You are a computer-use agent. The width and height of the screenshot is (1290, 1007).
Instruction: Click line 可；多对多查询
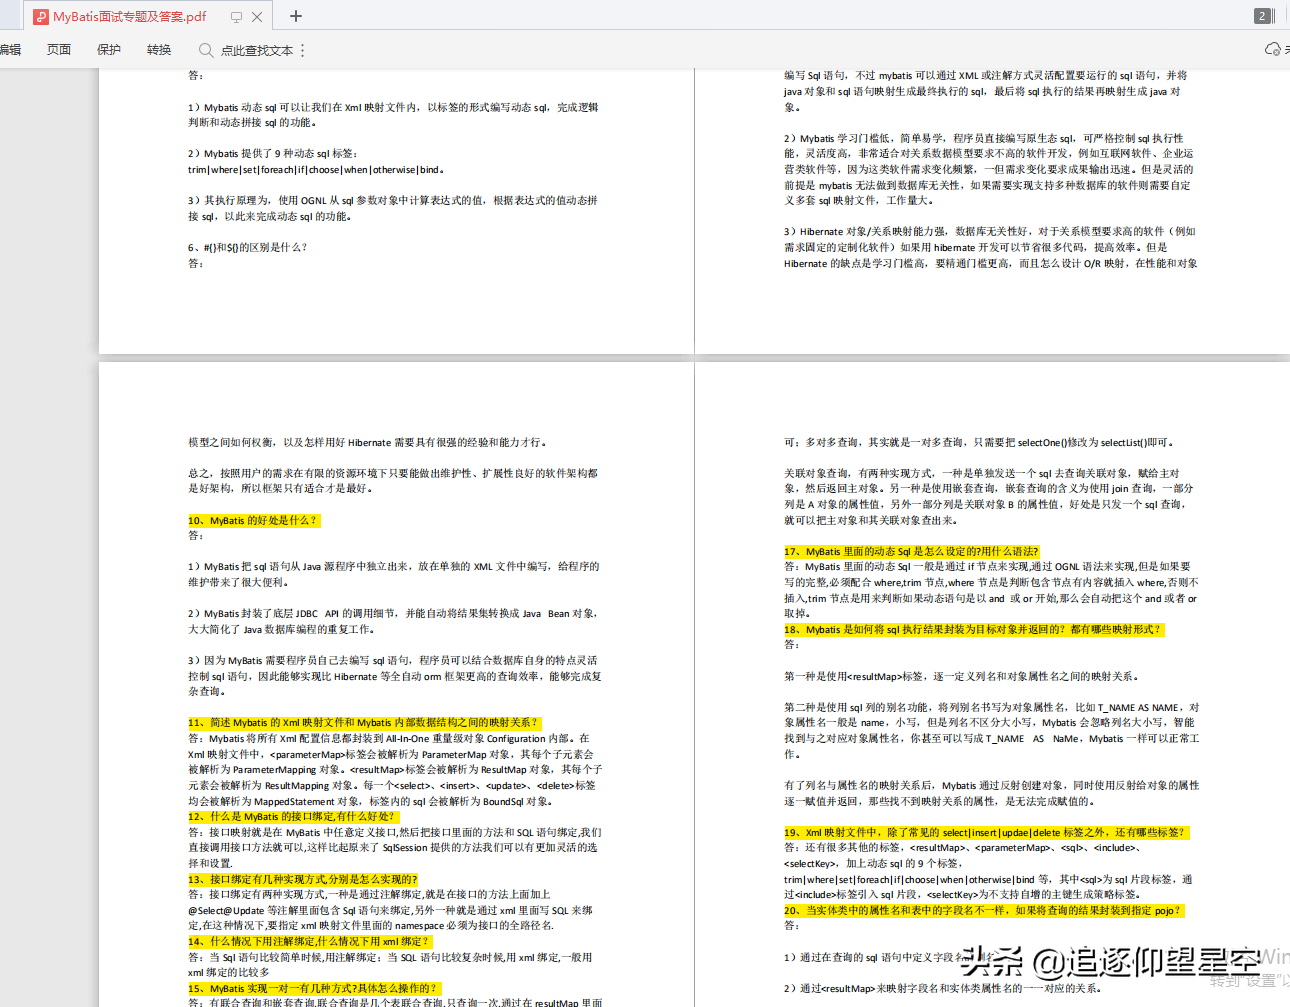(980, 443)
